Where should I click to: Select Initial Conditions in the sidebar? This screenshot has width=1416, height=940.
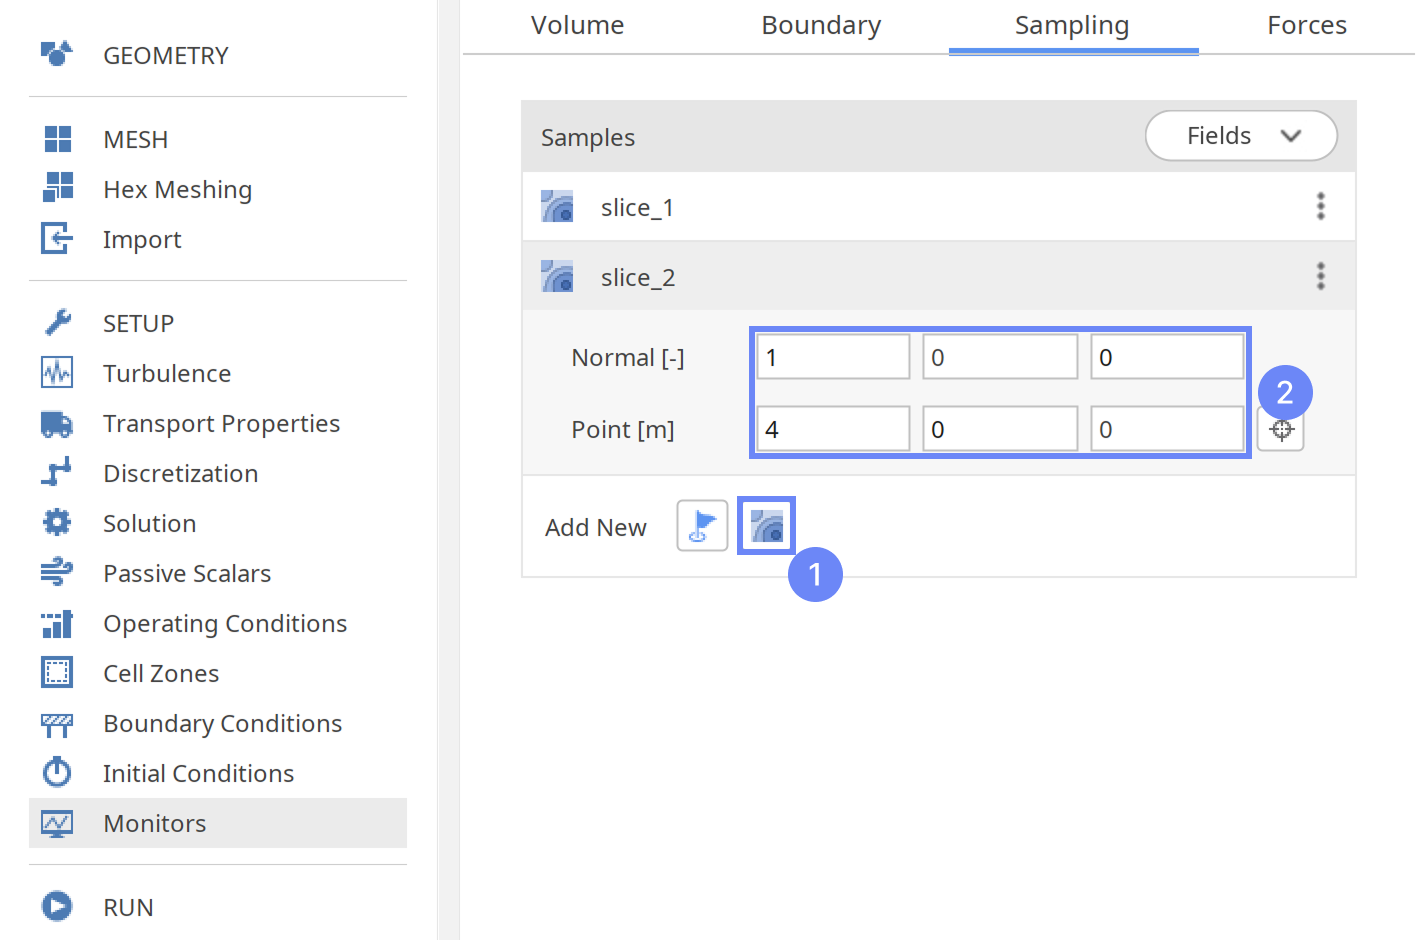[x=198, y=773]
